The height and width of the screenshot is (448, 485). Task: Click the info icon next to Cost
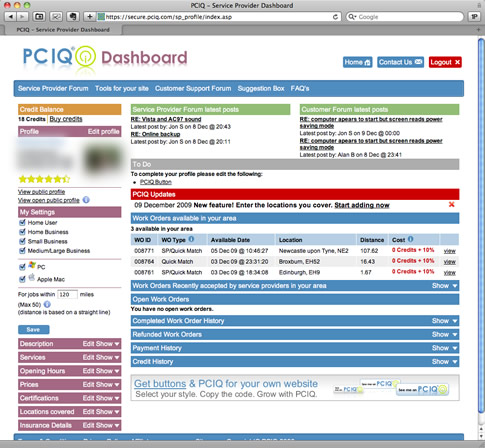[x=411, y=239]
